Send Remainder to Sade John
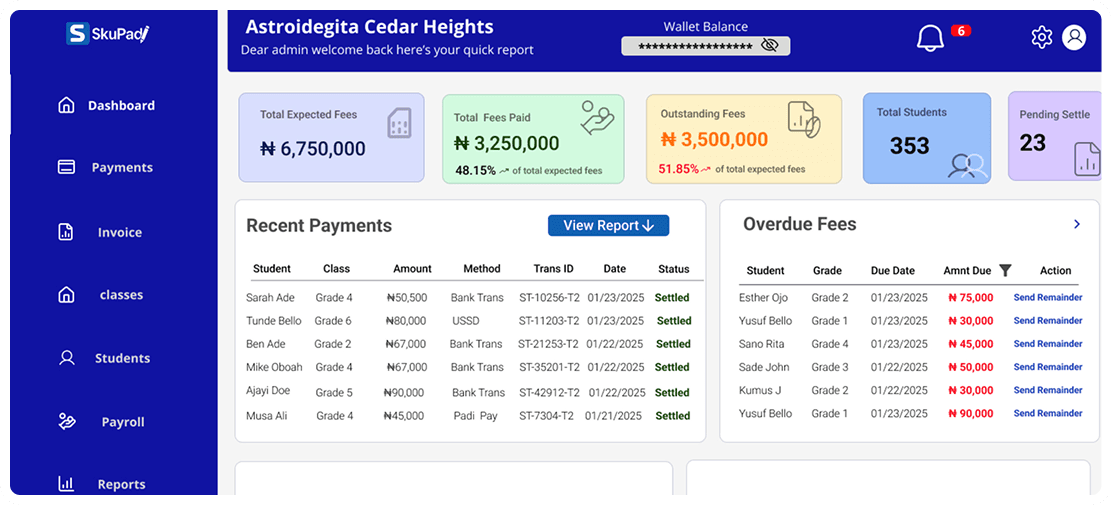Image resolution: width=1112 pixels, height=505 pixels. pos(1047,367)
